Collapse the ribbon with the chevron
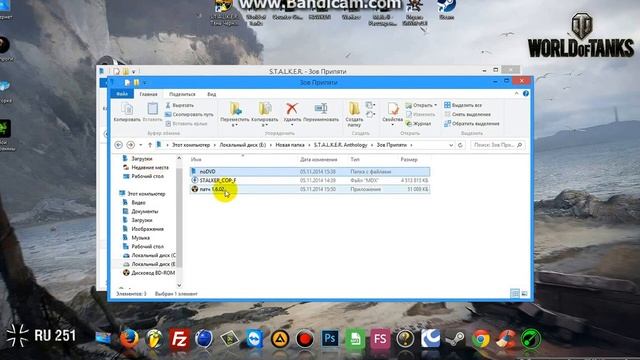This screenshot has height=360, width=640. (x=516, y=93)
